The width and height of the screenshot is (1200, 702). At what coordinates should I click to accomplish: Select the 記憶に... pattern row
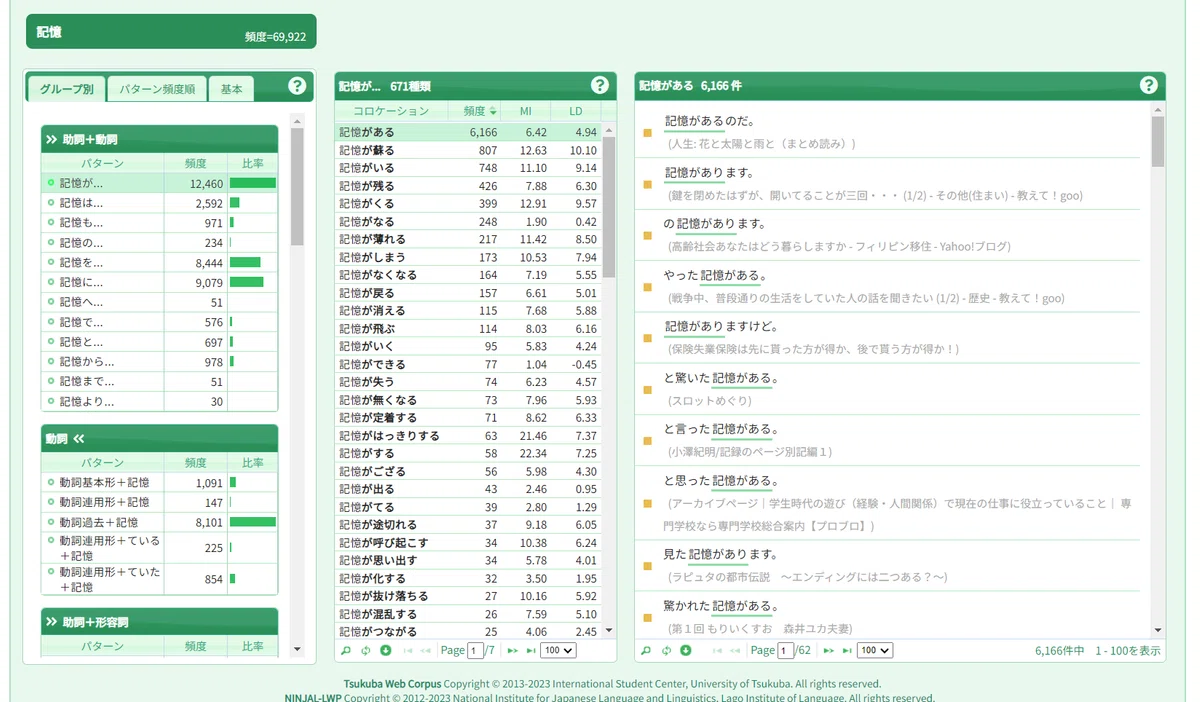coord(160,282)
